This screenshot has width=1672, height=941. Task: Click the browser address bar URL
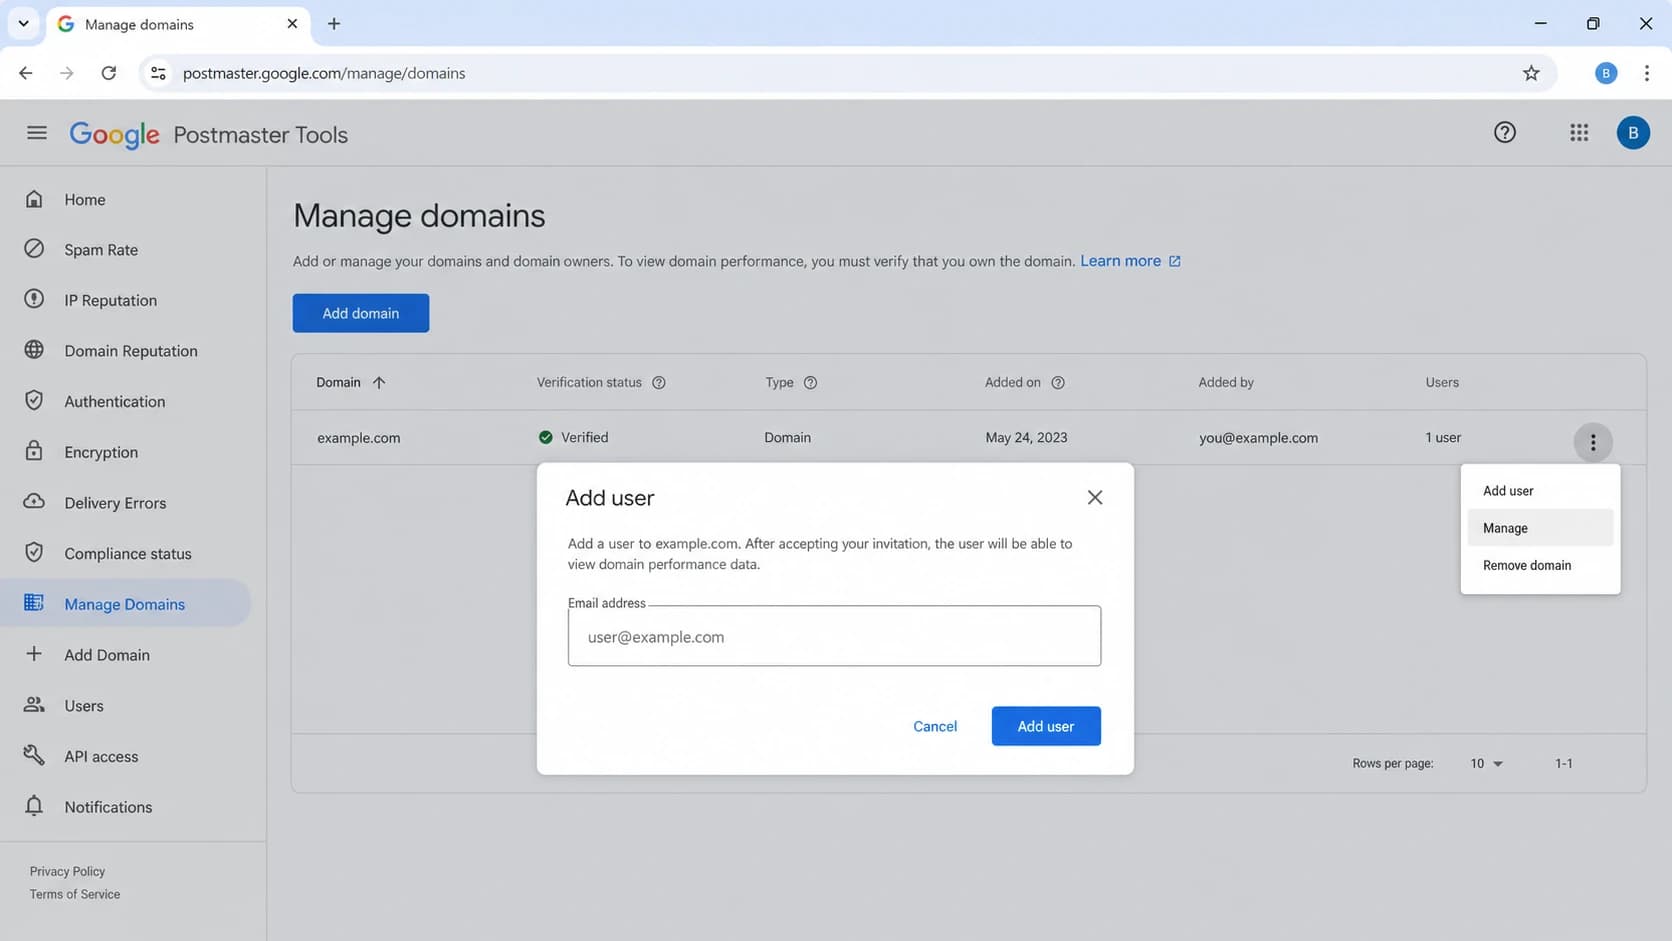[x=324, y=73]
